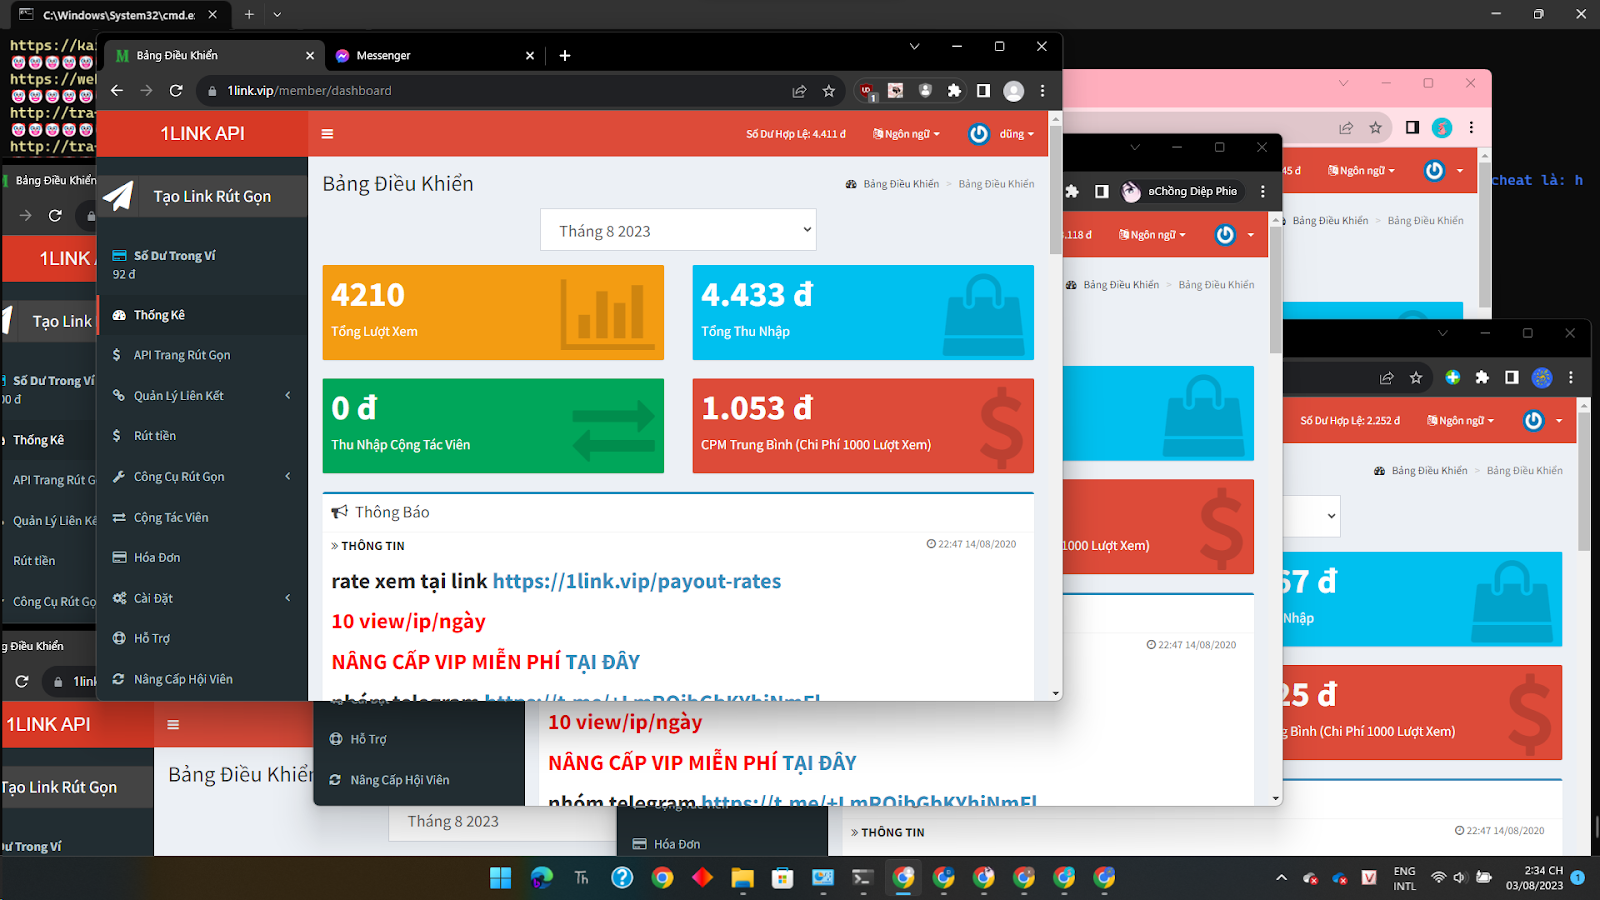Viewport: 1600px width, 900px height.
Task: Select the Bảng Điều Khiển Chrome tab
Action: point(215,56)
